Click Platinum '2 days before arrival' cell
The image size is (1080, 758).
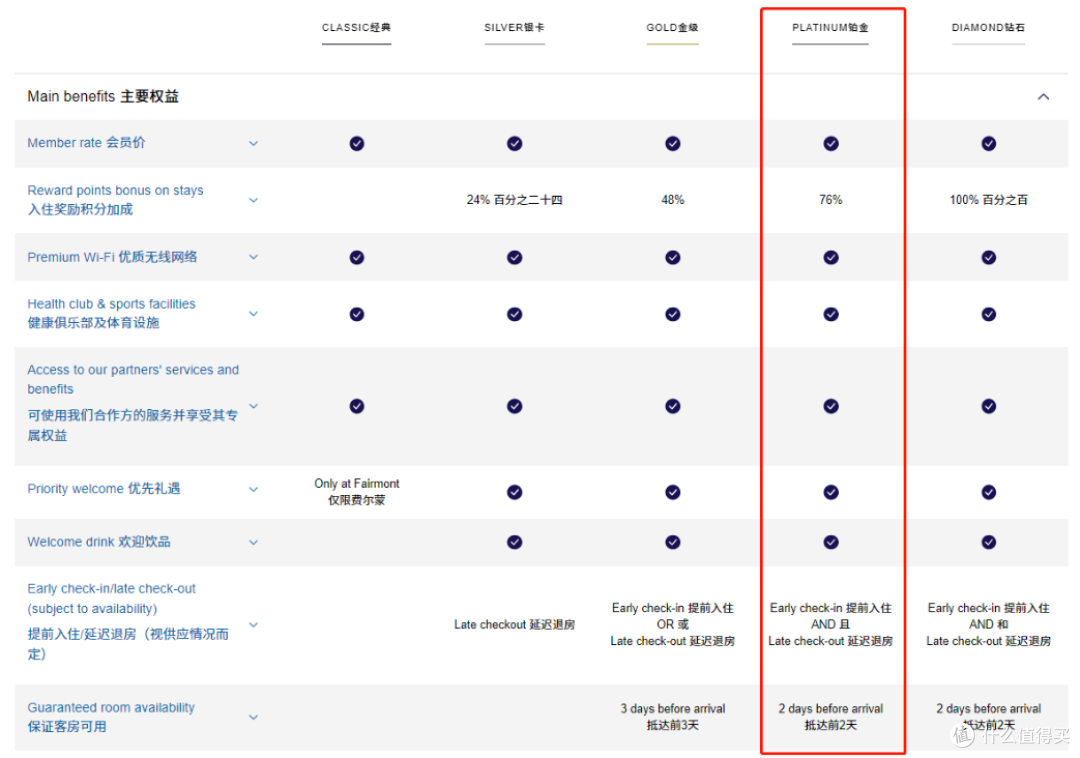pos(831,717)
